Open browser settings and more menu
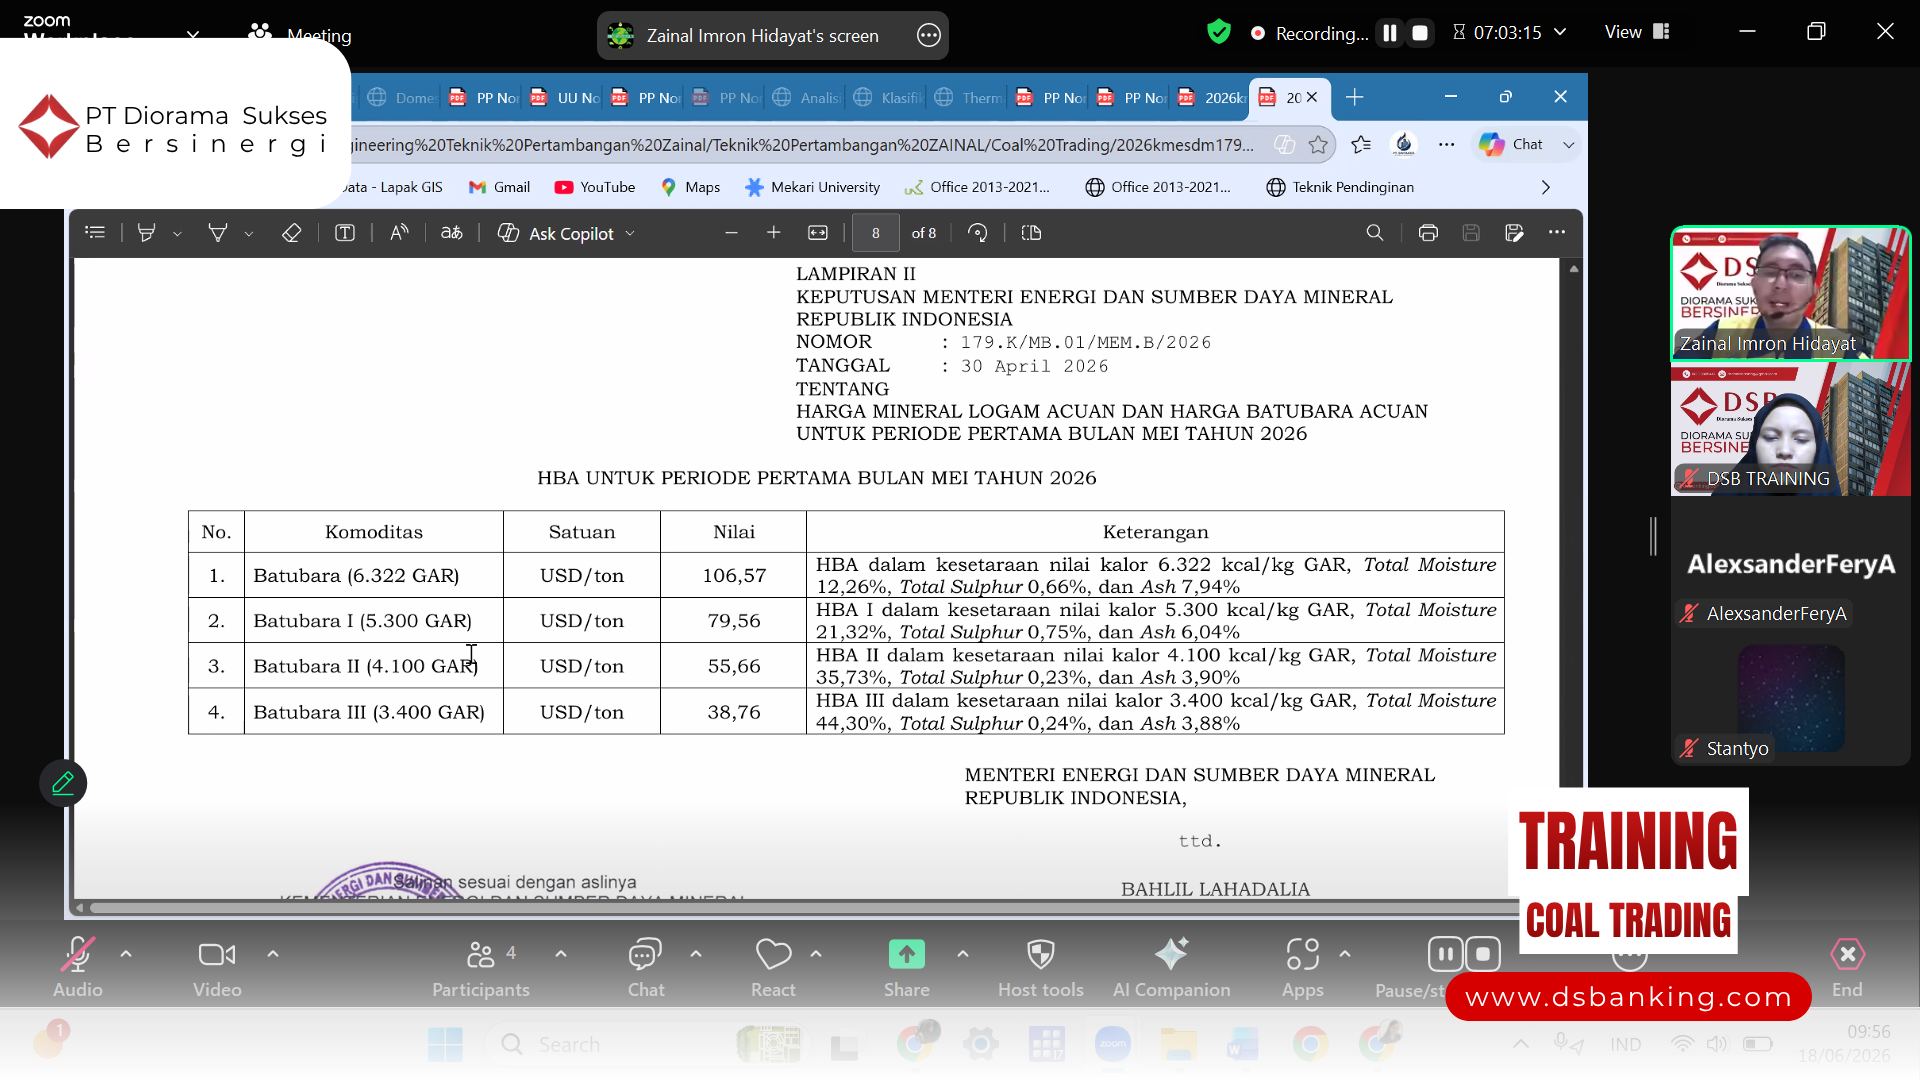The width and height of the screenshot is (1920, 1080). (x=1446, y=145)
